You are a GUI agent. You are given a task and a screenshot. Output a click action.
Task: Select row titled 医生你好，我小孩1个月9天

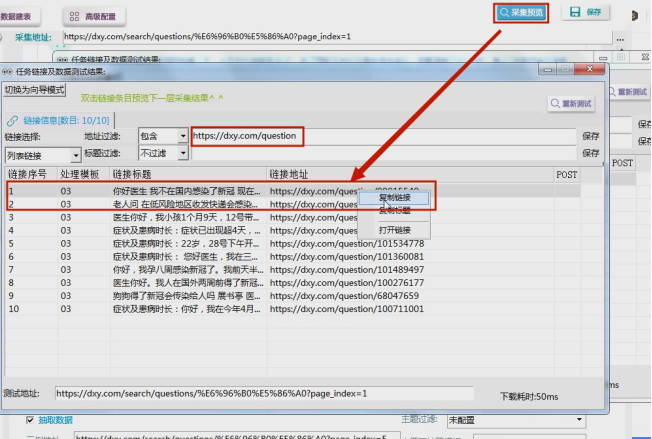pos(293,217)
